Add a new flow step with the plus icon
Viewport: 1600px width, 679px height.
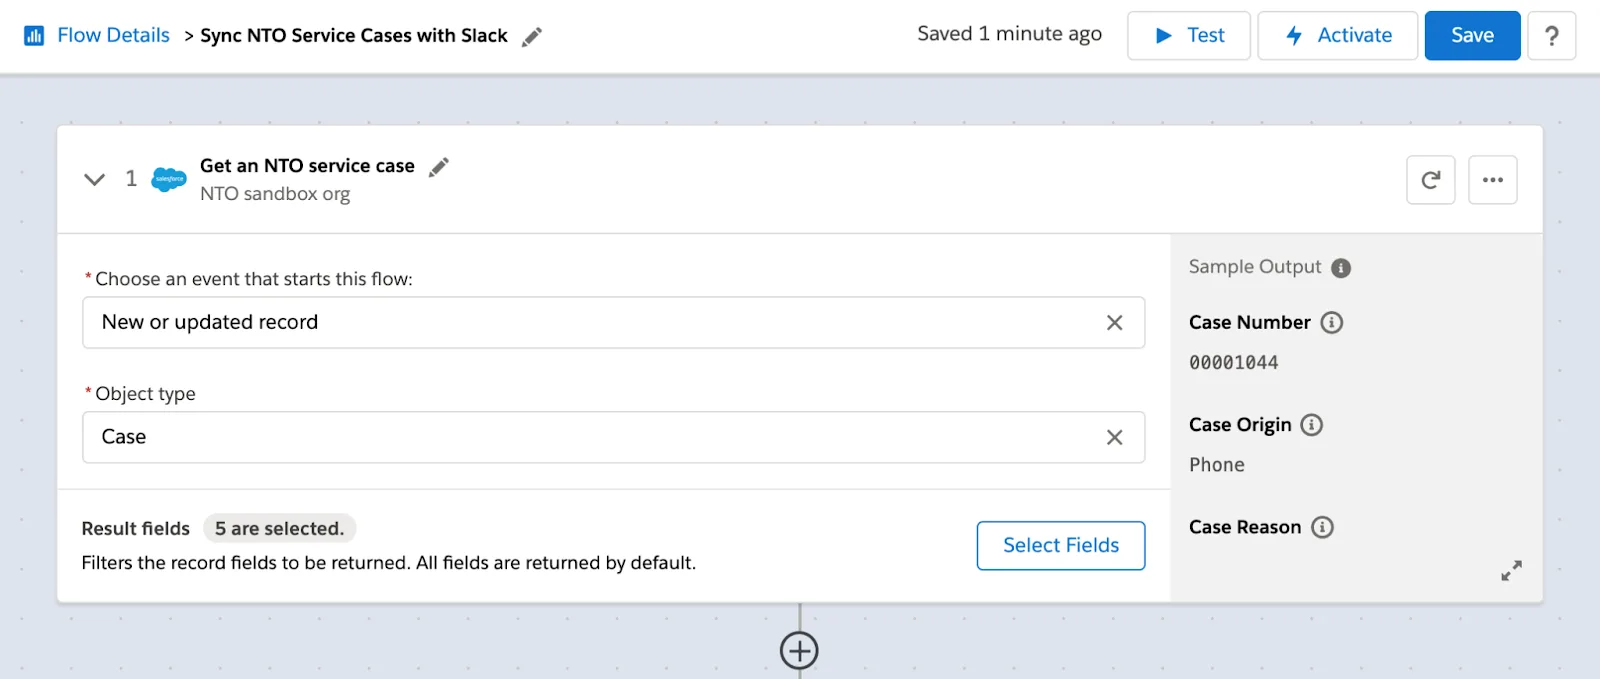[x=799, y=650]
